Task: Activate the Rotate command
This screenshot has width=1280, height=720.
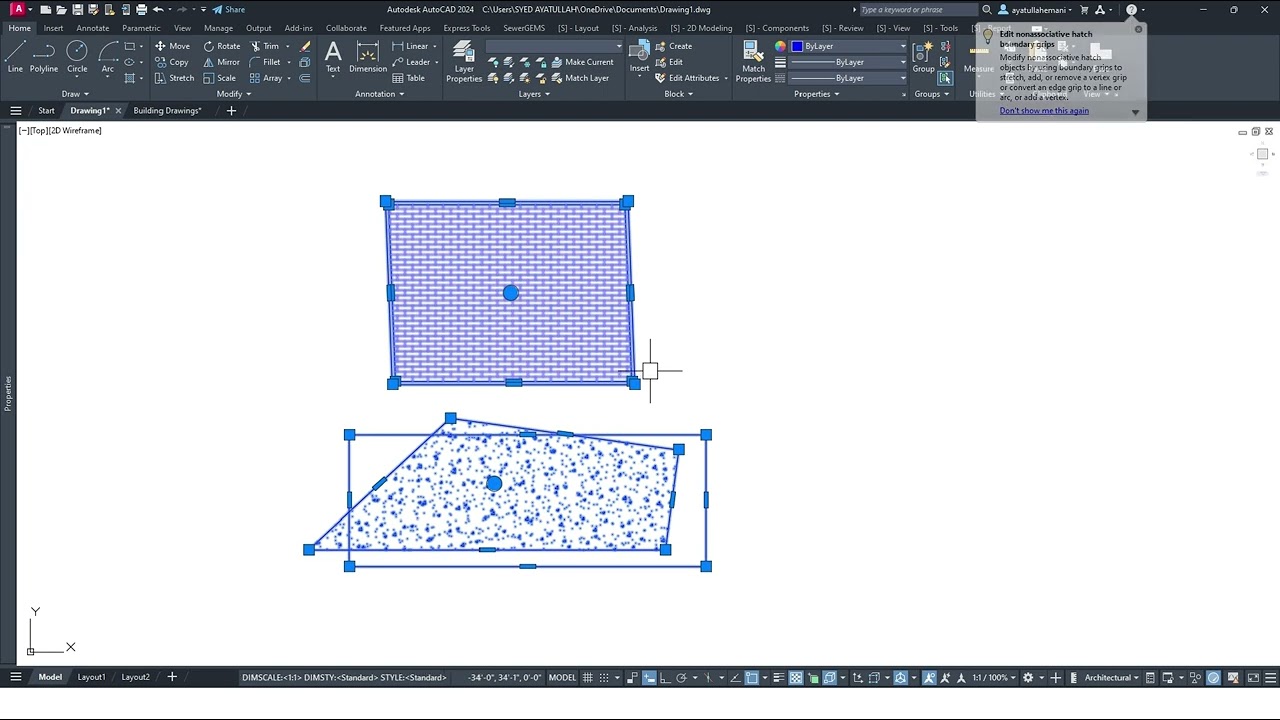Action: pos(222,46)
